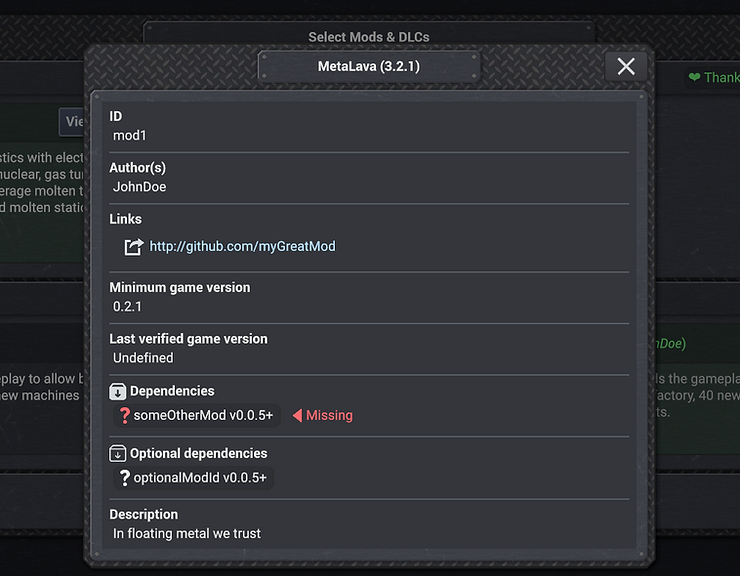Click the author name JohnDoe

pyautogui.click(x=140, y=186)
